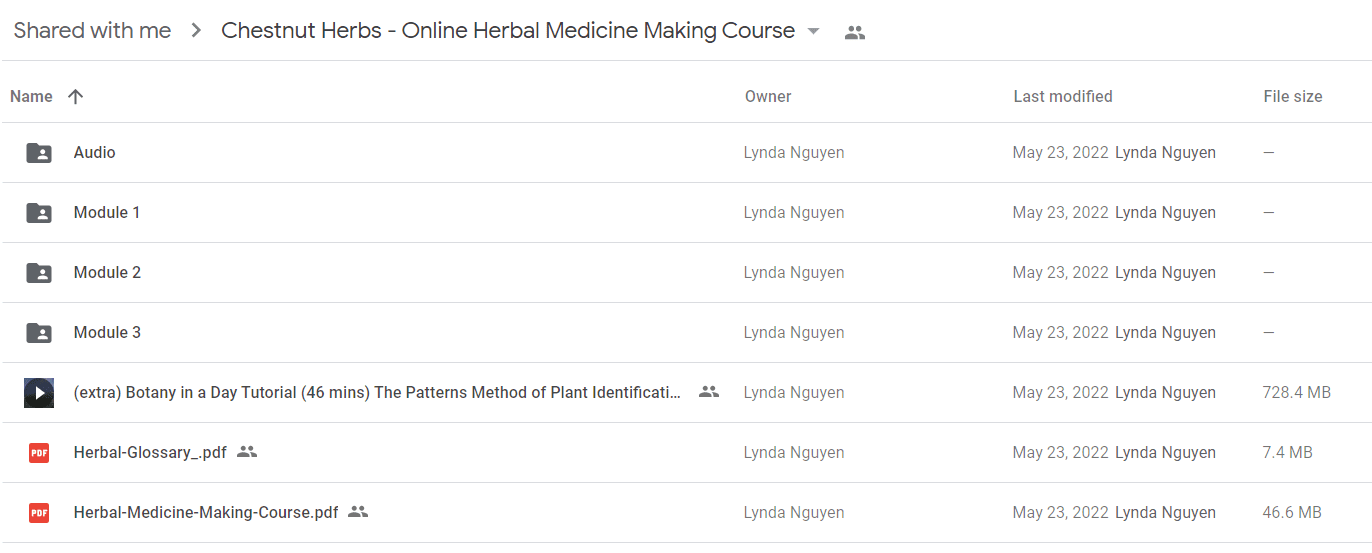This screenshot has height=553, width=1372.
Task: Click the Module 1 folder icon
Action: pyautogui.click(x=39, y=213)
